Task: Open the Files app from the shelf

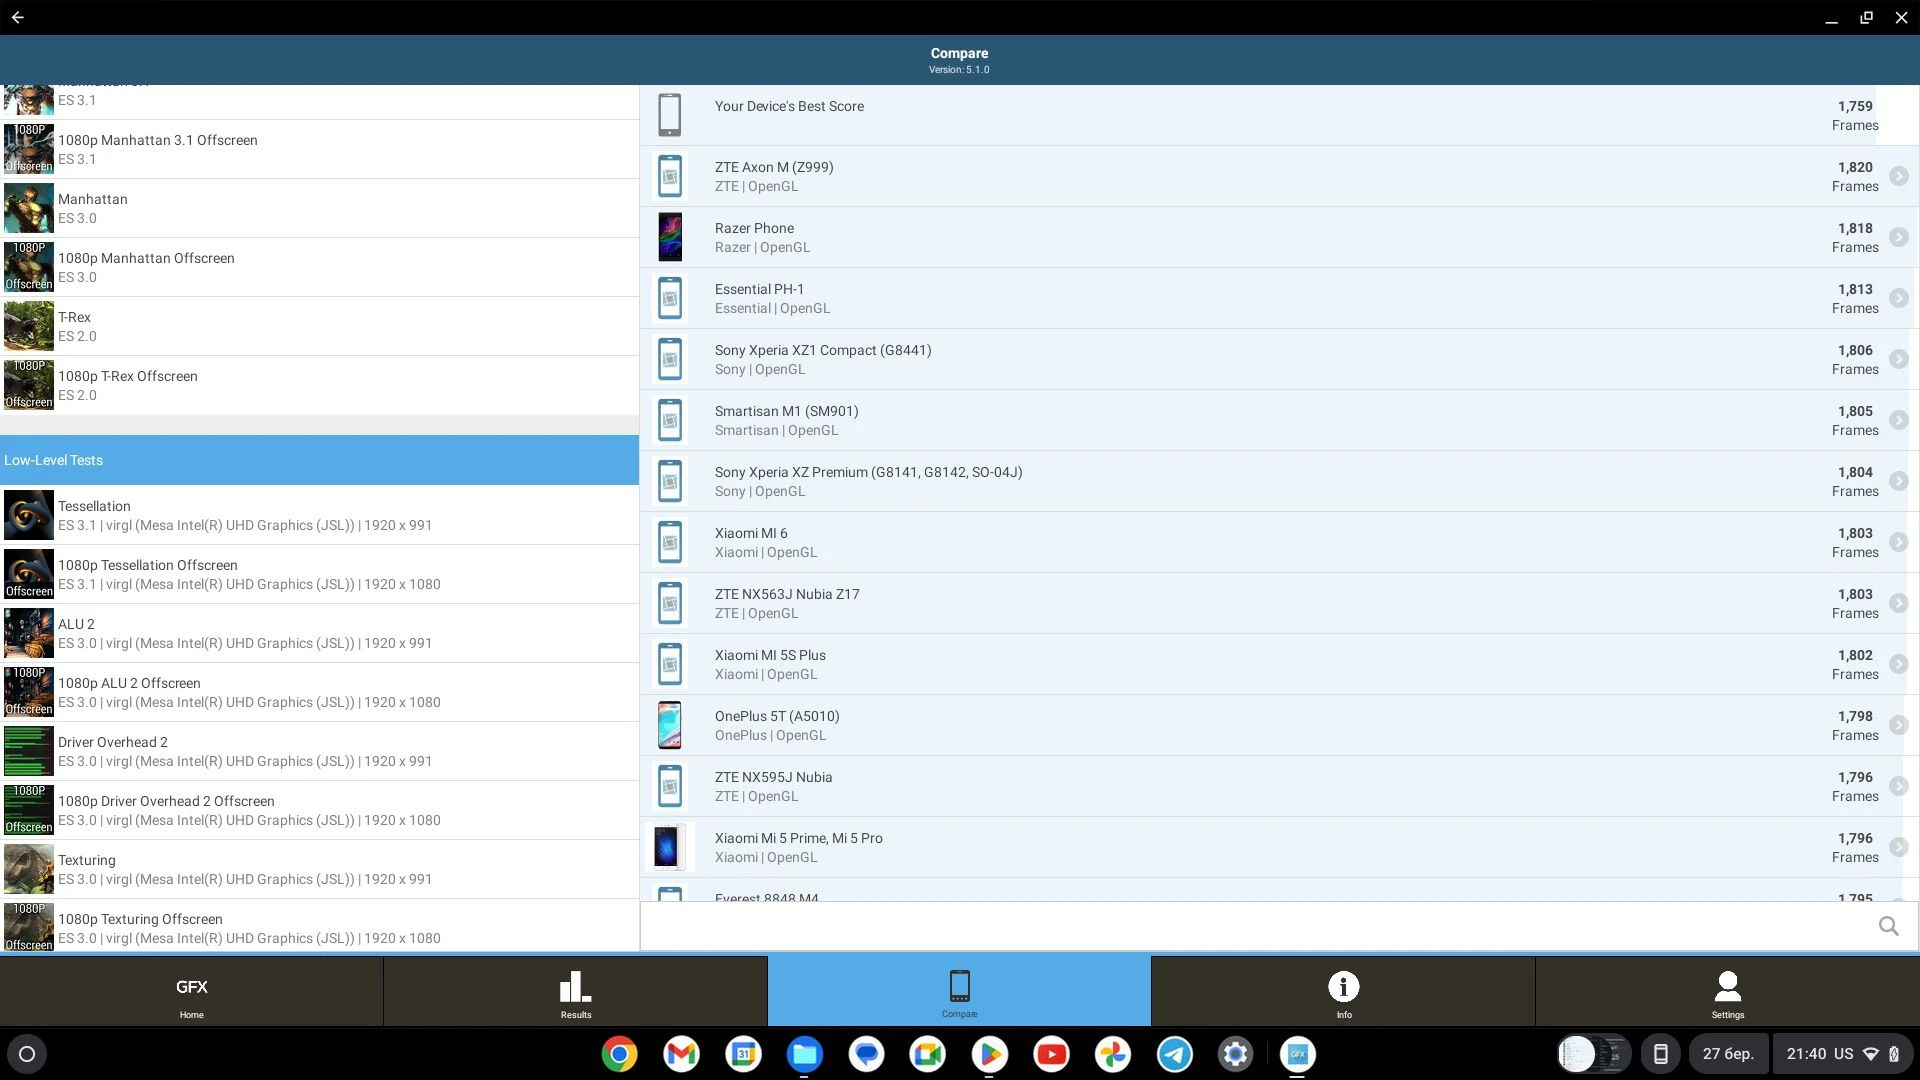Action: point(804,1054)
